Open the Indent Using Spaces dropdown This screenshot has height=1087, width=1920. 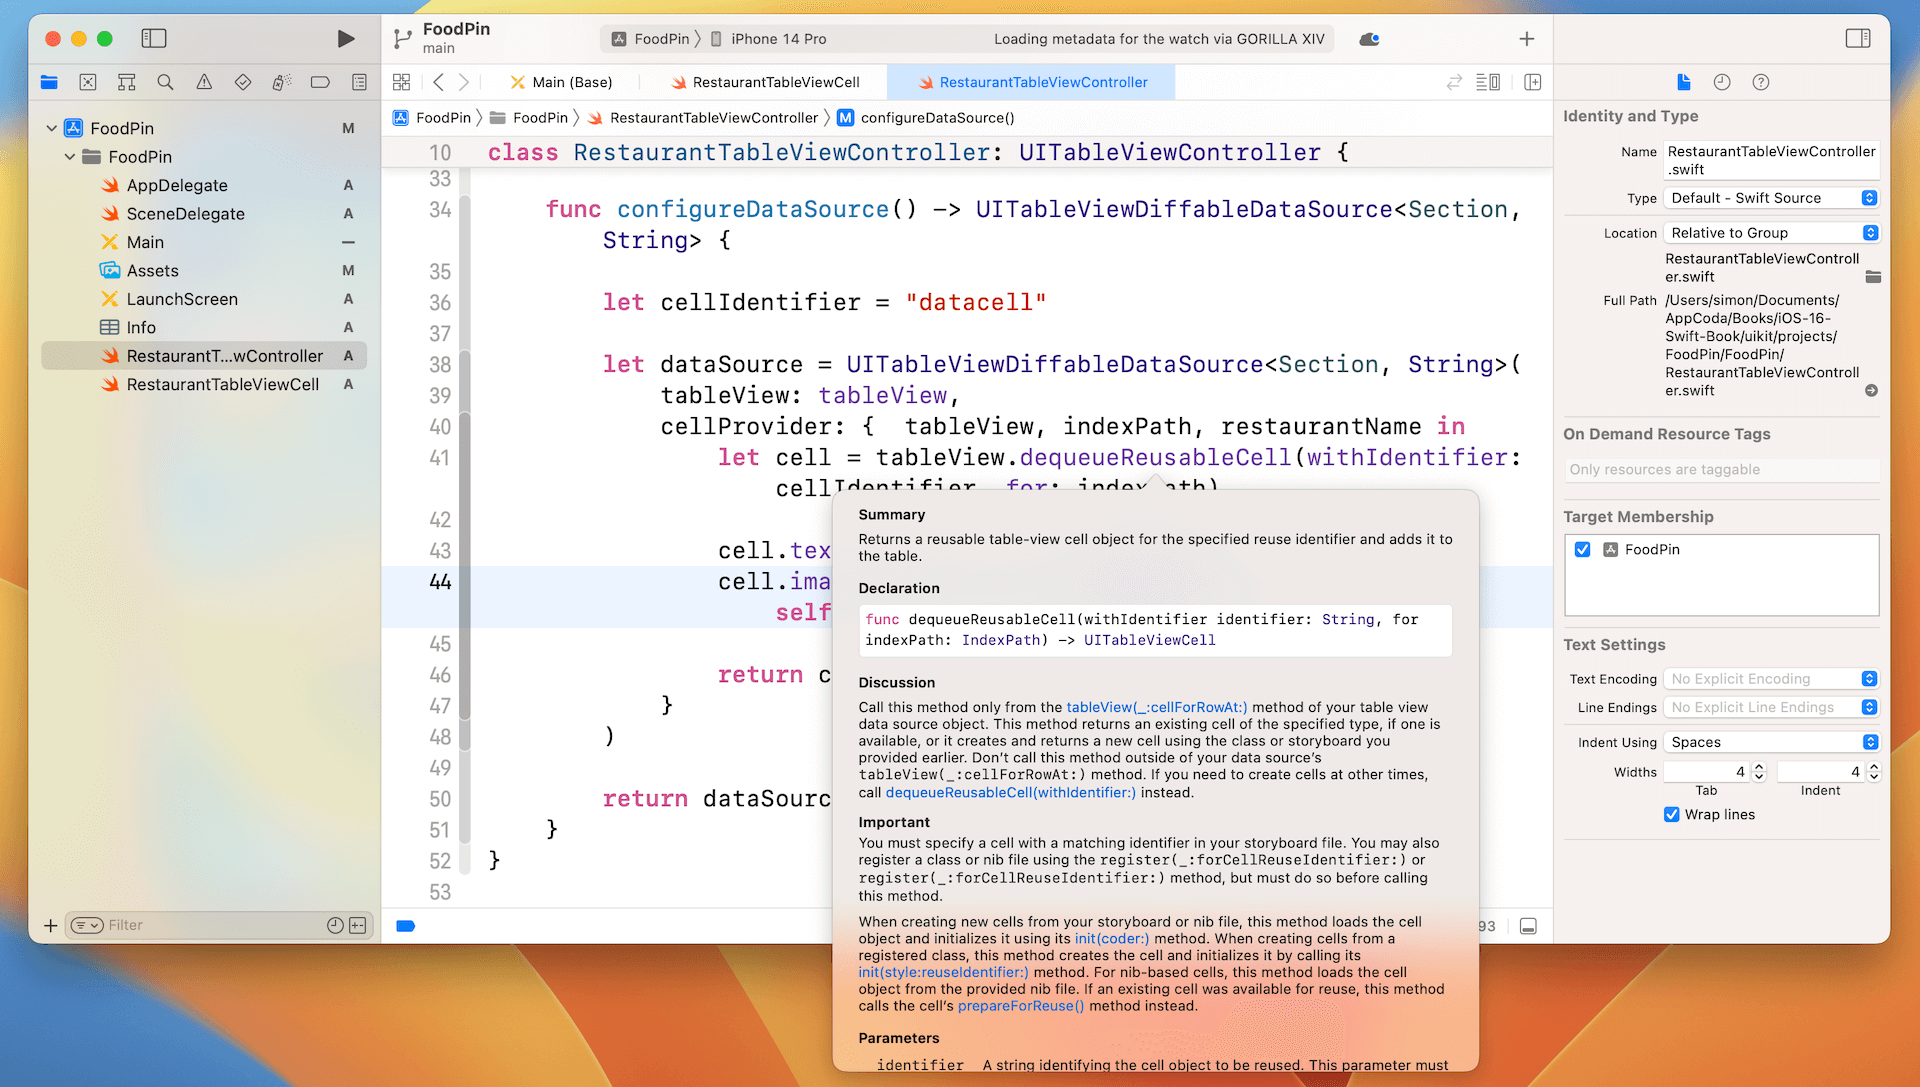click(1771, 742)
